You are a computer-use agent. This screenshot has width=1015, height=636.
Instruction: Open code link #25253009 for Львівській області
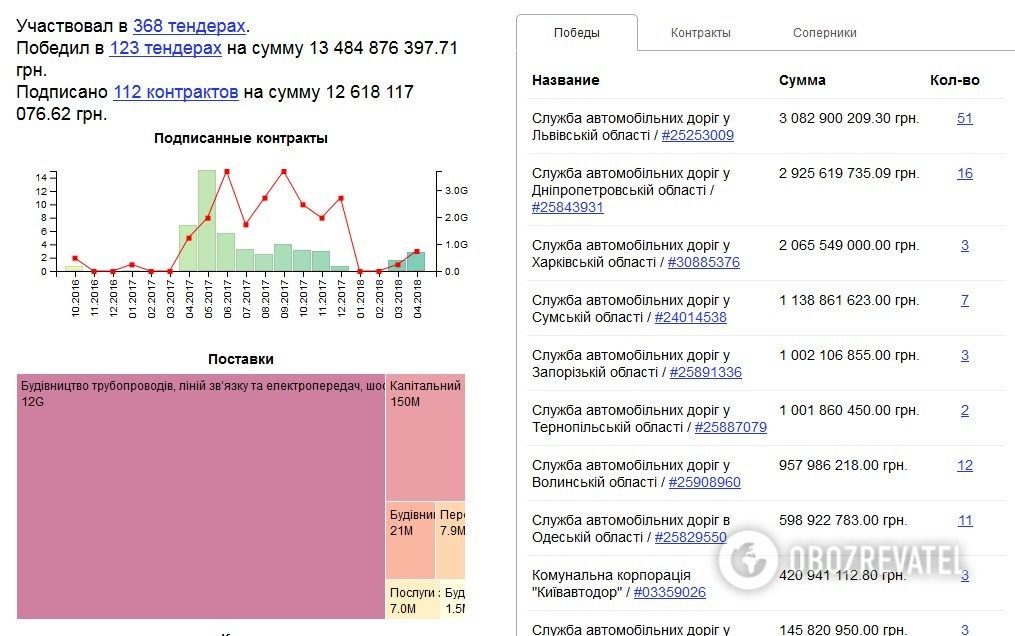click(x=697, y=135)
